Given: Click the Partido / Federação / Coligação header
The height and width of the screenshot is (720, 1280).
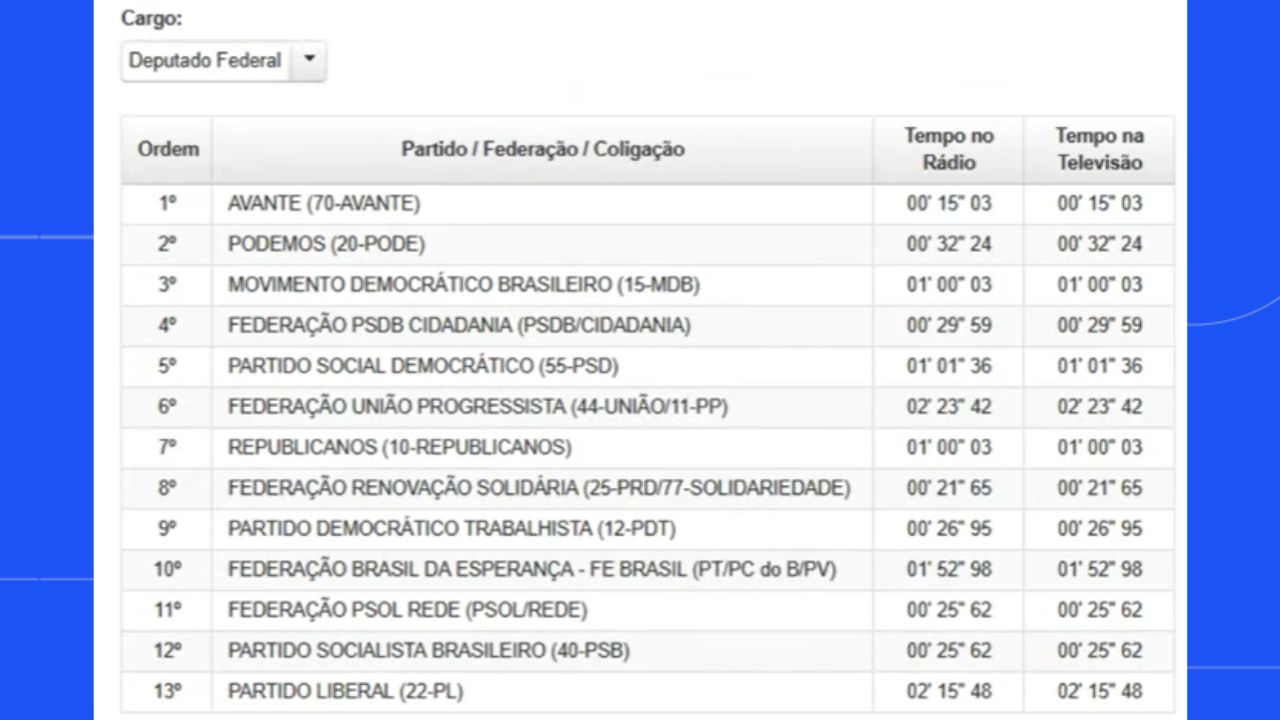Looking at the screenshot, I should click(x=543, y=149).
